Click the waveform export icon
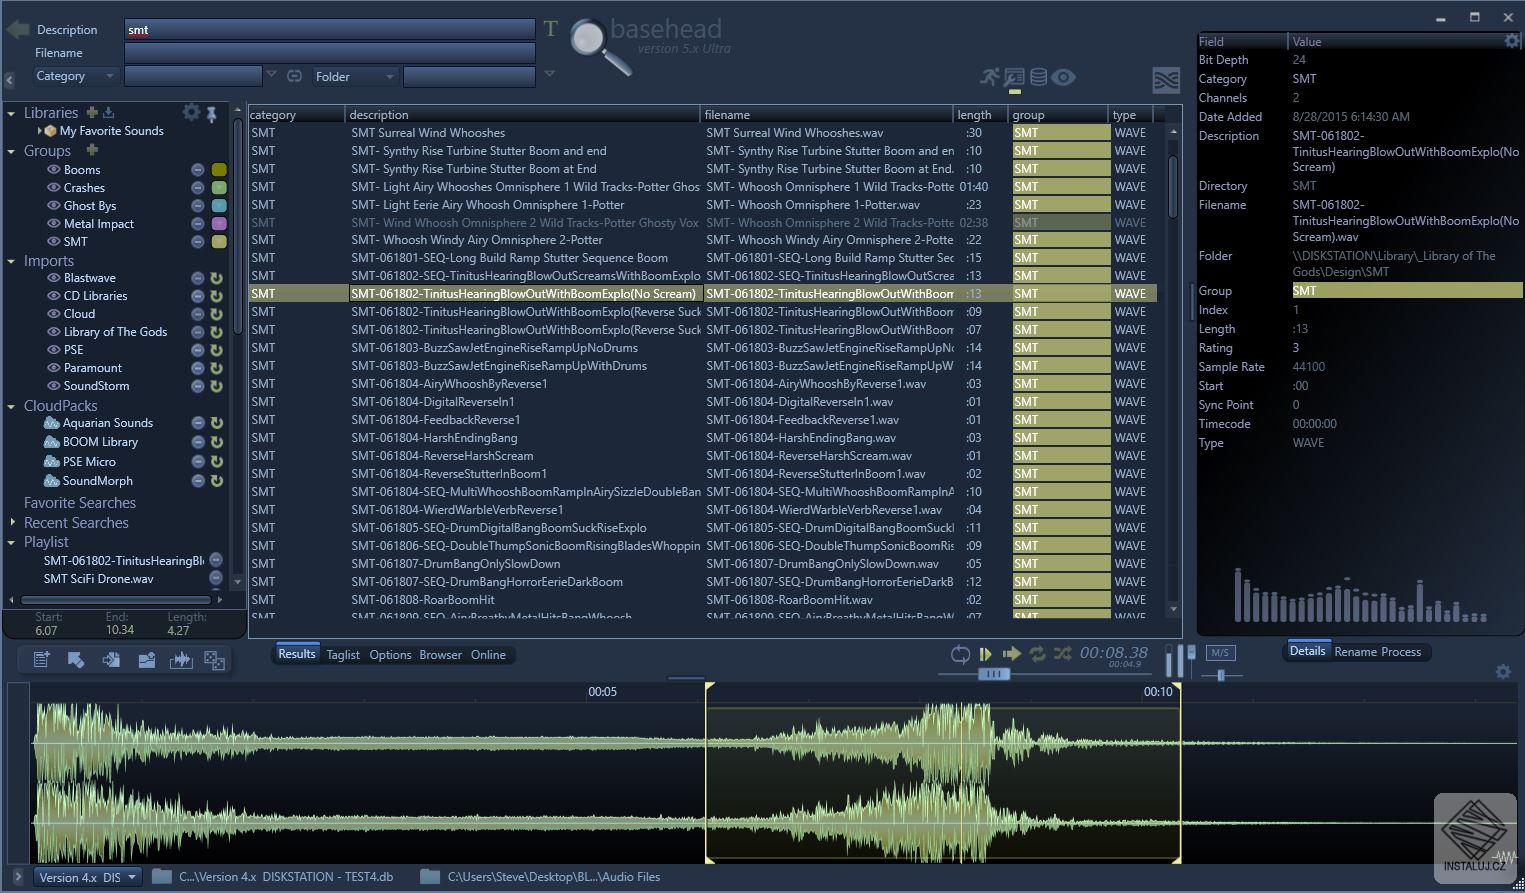1525x893 pixels. coord(181,660)
